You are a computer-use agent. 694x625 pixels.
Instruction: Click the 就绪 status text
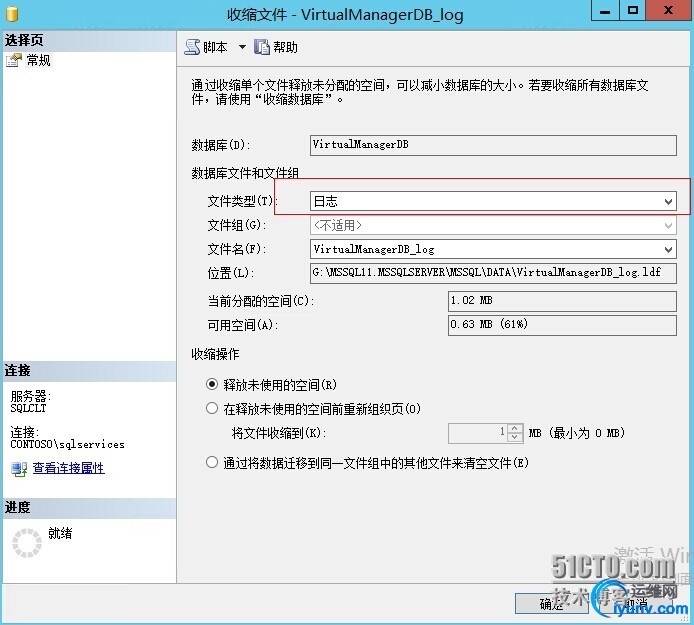pyautogui.click(x=60, y=533)
